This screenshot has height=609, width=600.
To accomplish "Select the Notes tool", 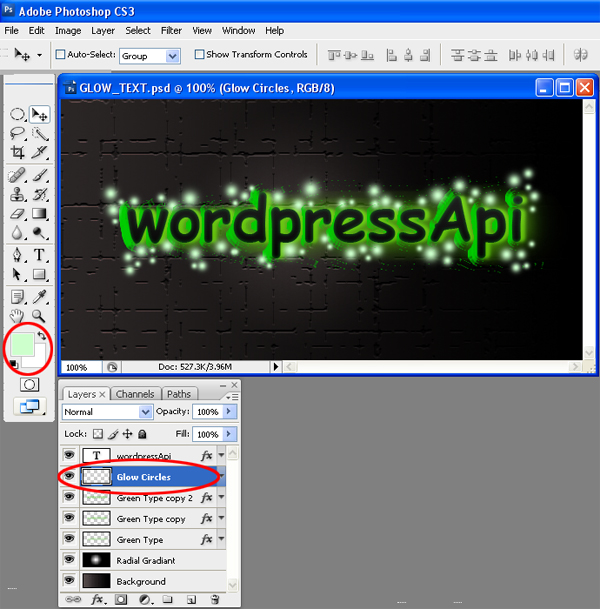I will 17,297.
